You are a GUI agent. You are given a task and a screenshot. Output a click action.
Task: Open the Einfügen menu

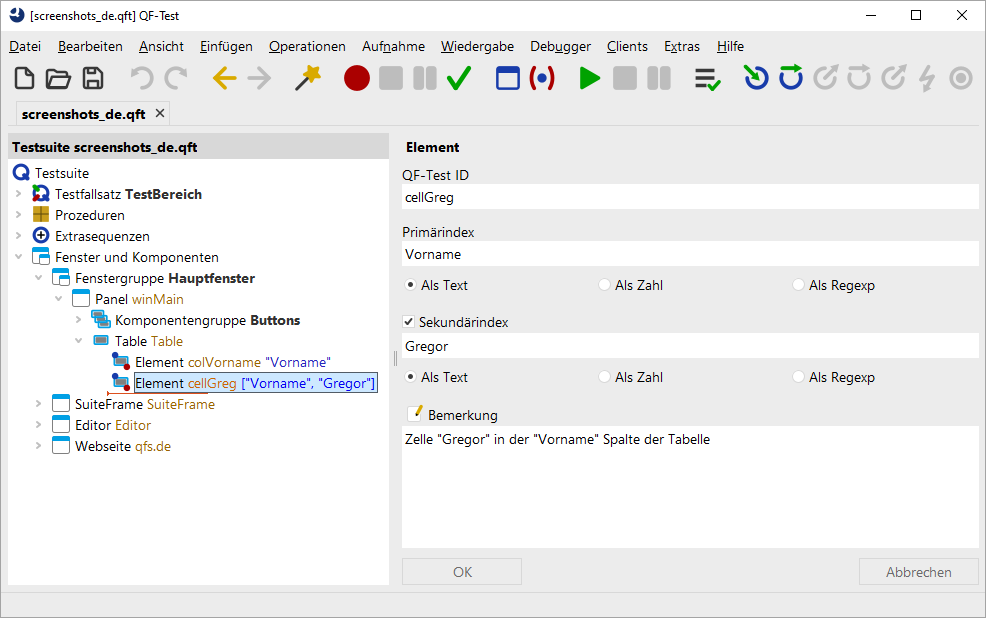(226, 47)
